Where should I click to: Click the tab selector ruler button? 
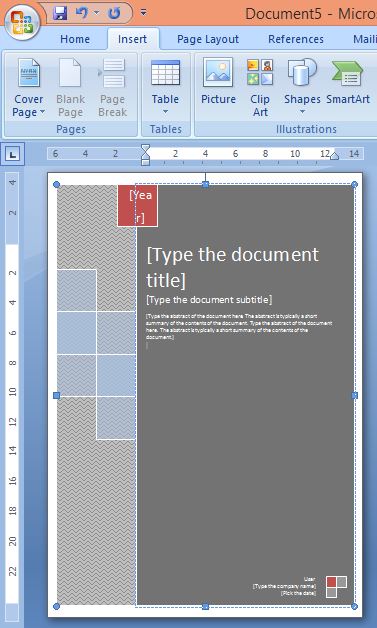[12, 154]
